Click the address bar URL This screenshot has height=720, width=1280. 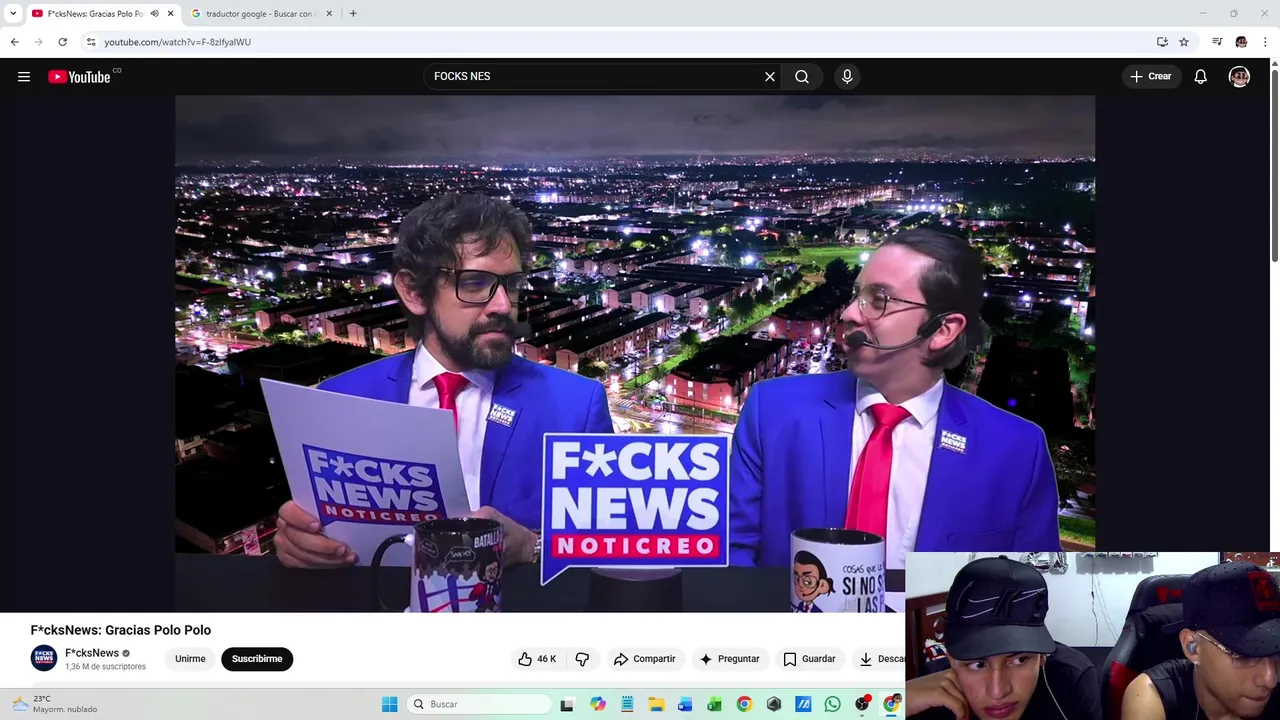[178, 42]
